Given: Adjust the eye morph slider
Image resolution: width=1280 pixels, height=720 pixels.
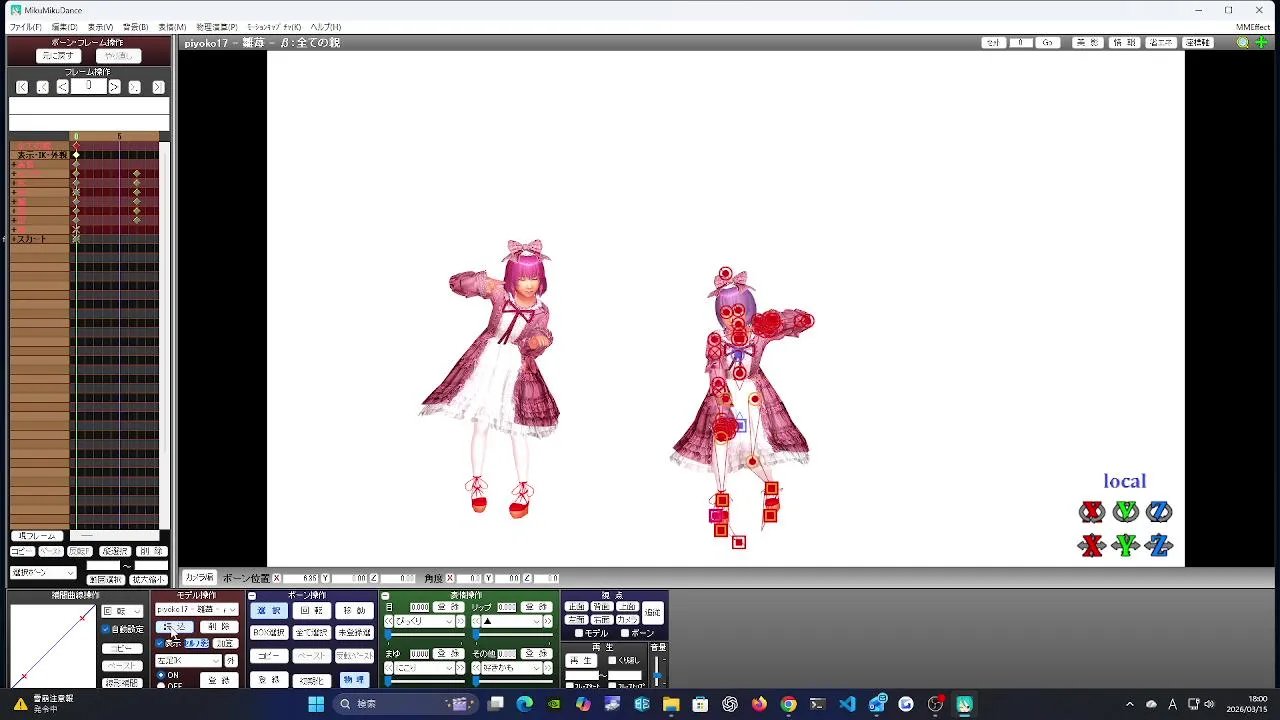Looking at the screenshot, I should coord(425,634).
